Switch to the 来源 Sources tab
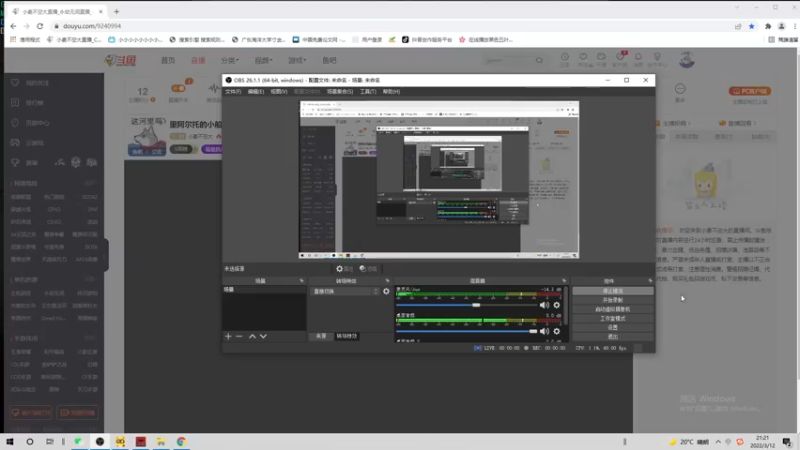 (x=321, y=336)
